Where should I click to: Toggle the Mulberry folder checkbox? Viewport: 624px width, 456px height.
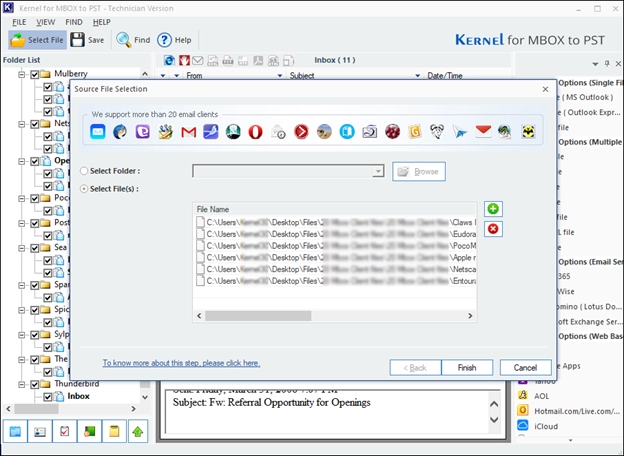tap(35, 74)
